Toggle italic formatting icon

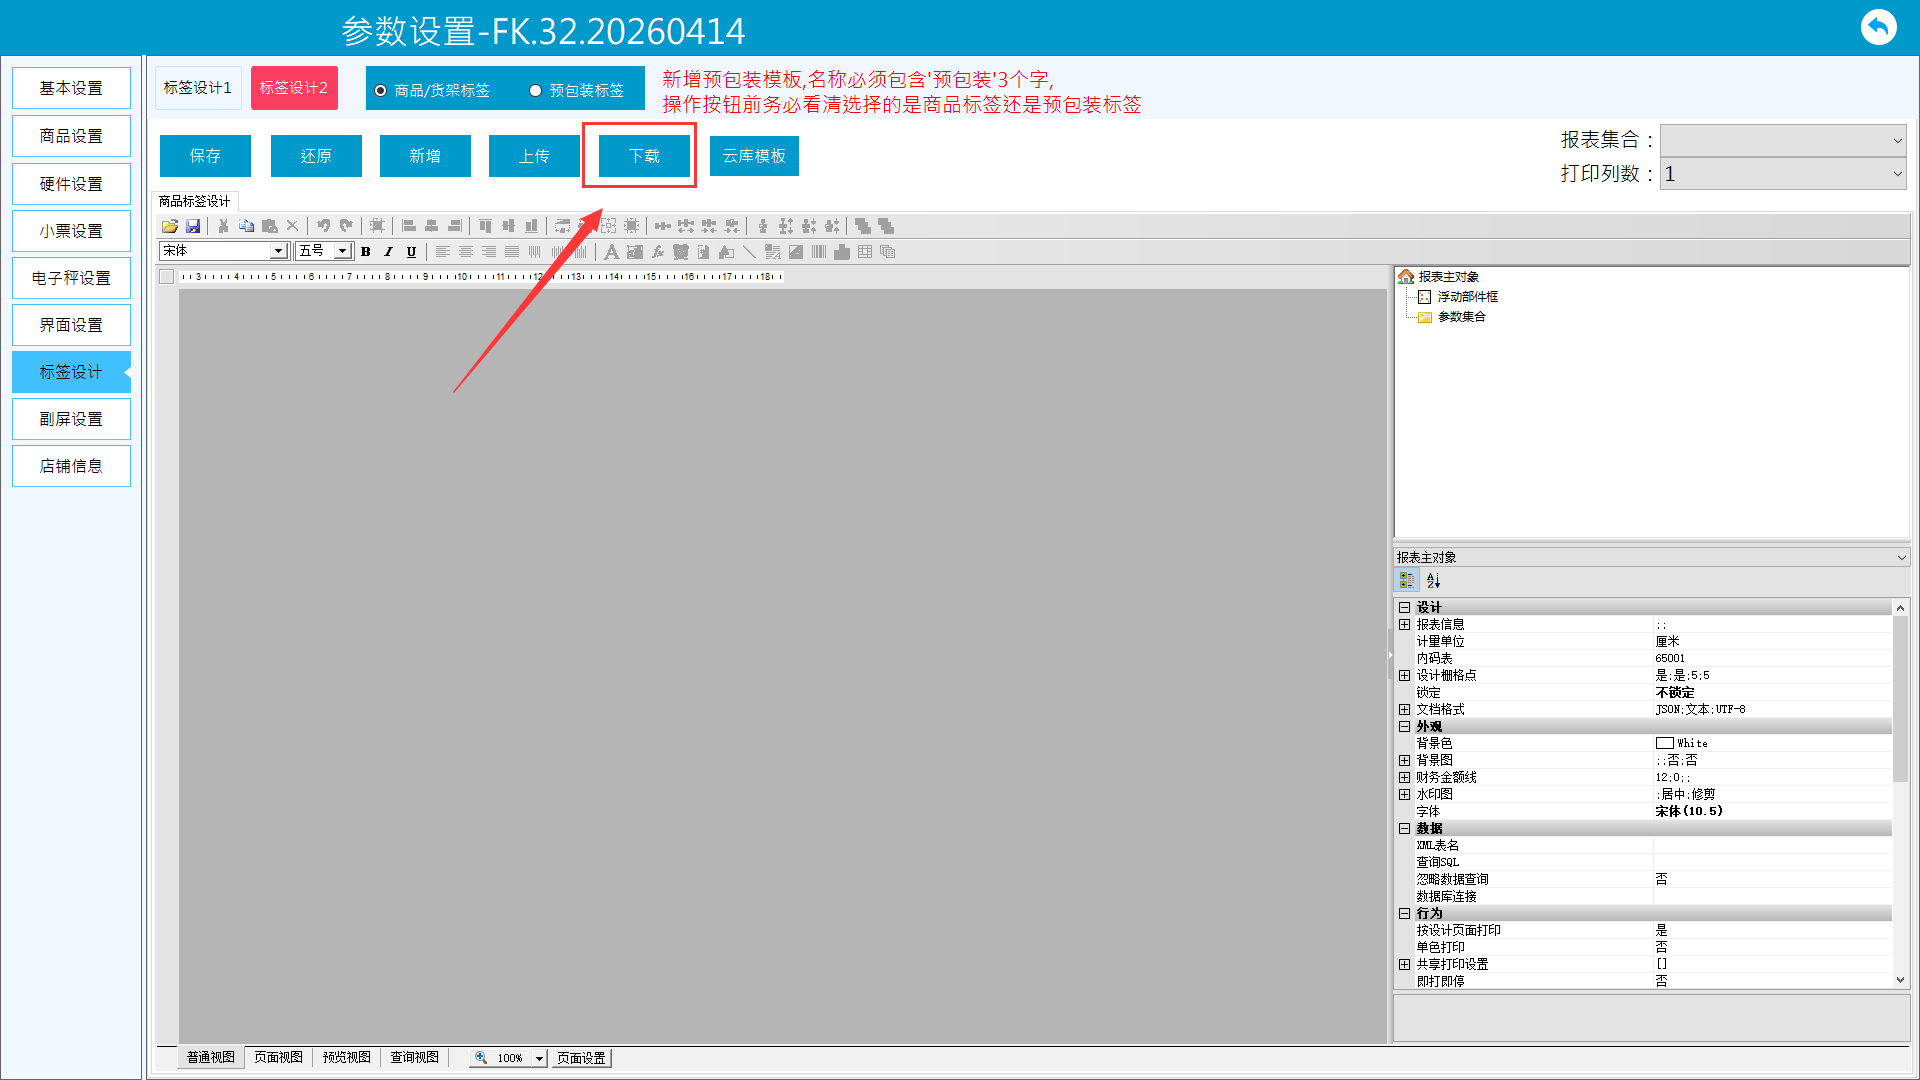pyautogui.click(x=388, y=252)
